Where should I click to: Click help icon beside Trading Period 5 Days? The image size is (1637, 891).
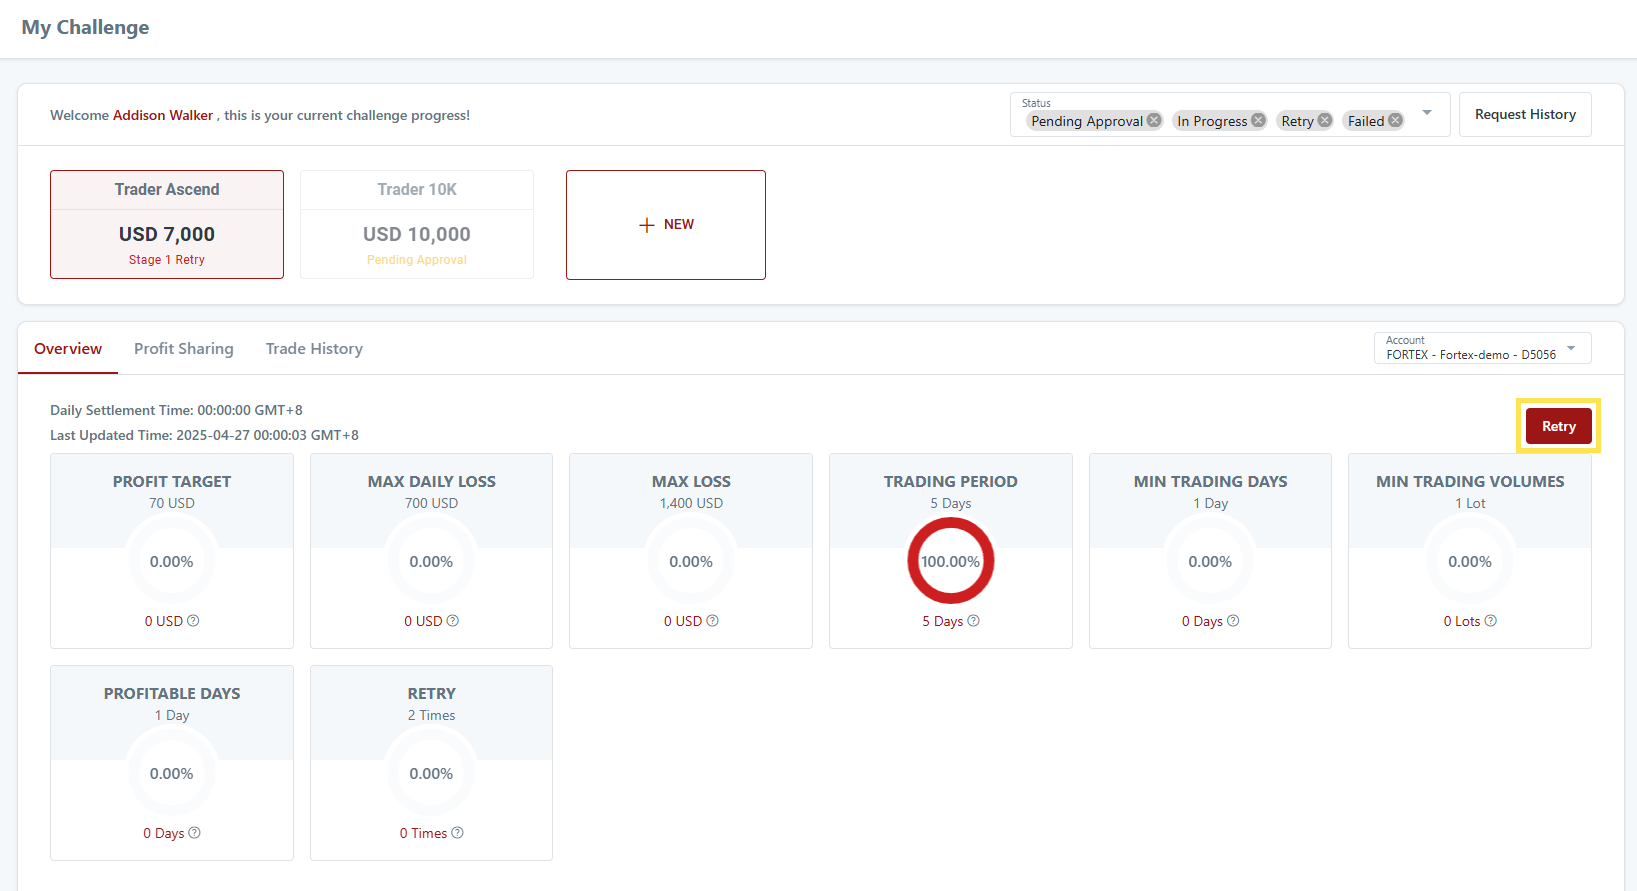coord(973,621)
